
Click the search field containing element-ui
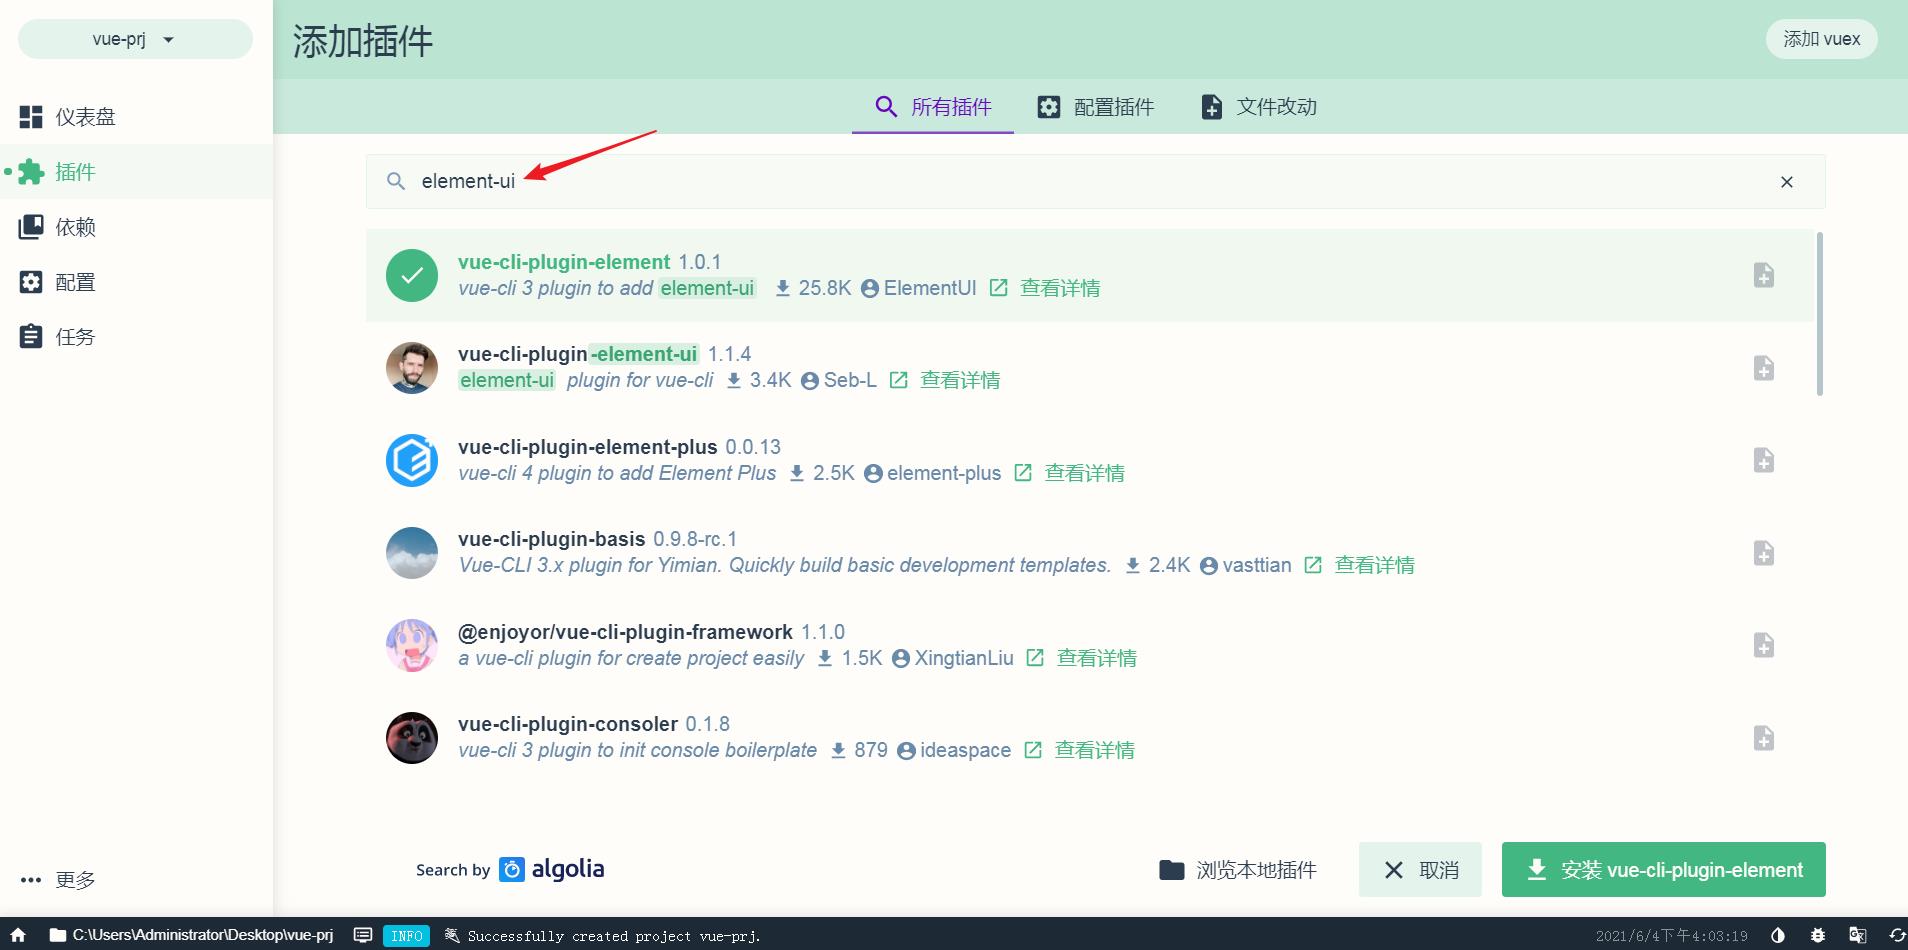click(x=1095, y=181)
